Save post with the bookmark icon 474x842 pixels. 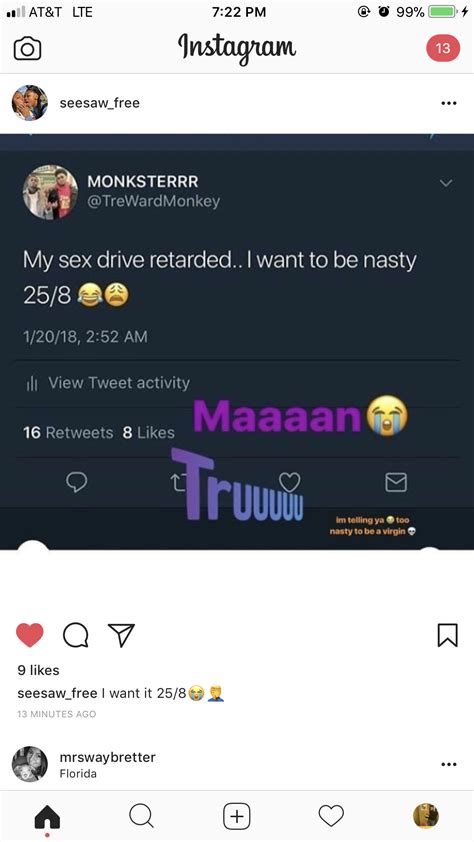pyautogui.click(x=448, y=635)
